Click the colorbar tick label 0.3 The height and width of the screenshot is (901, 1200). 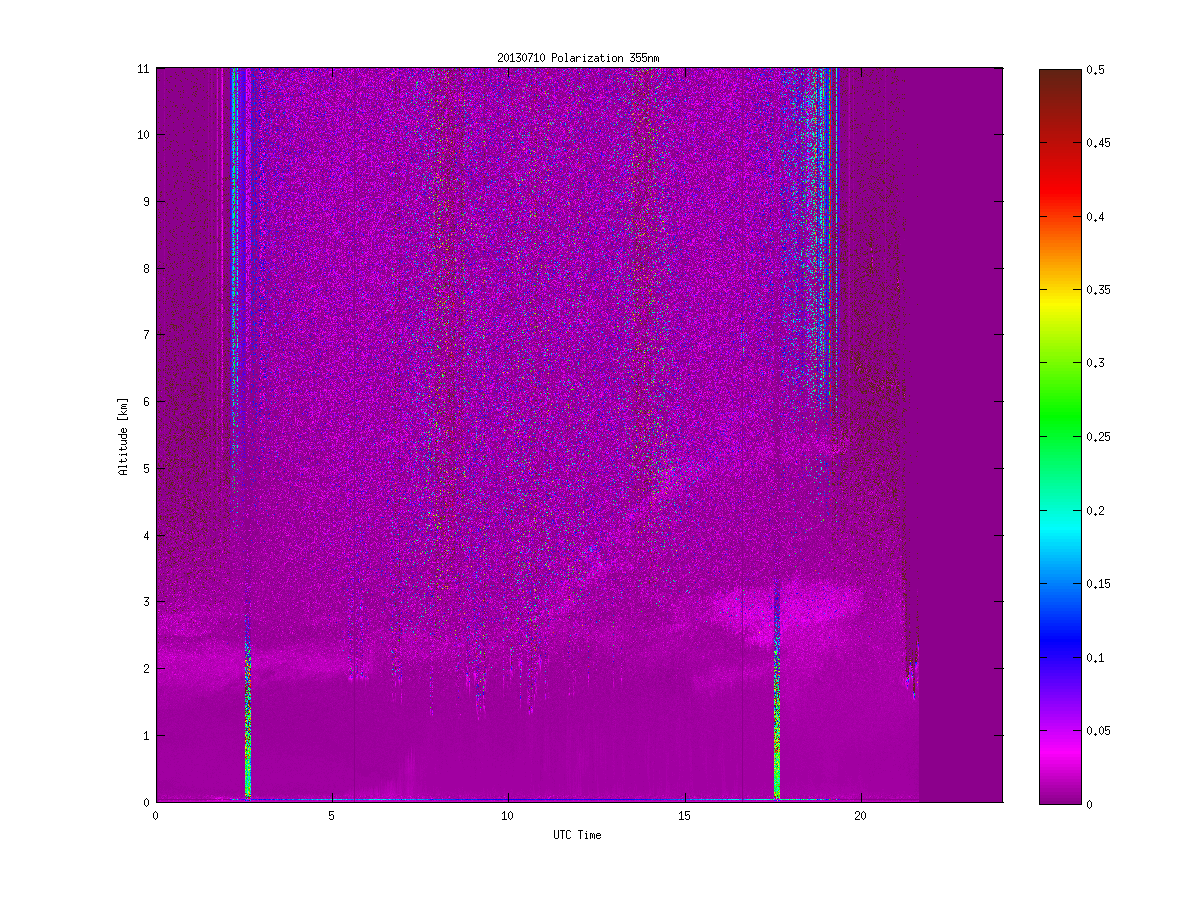(x=1096, y=363)
